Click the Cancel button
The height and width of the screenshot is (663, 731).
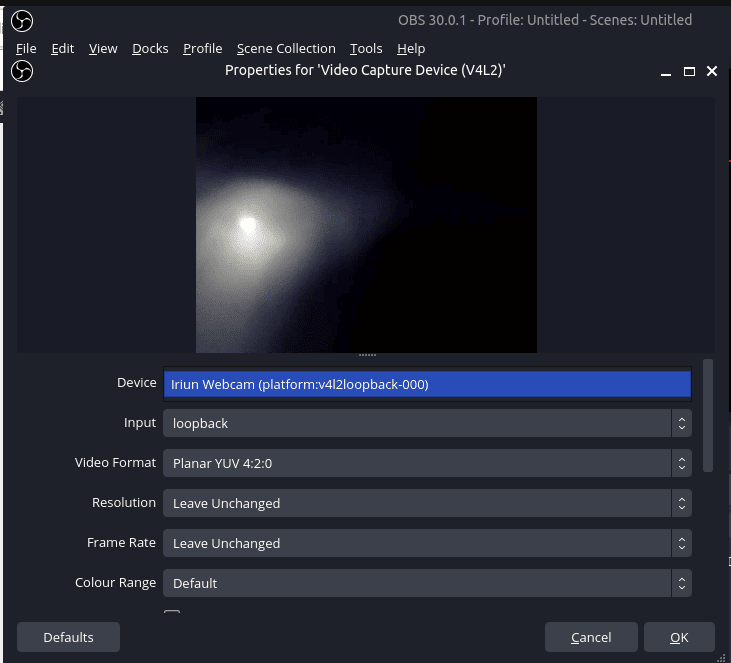coord(591,637)
